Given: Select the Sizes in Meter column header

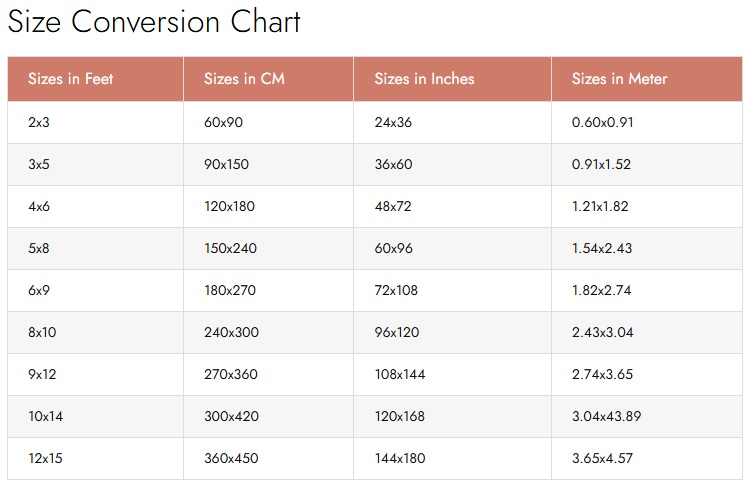Looking at the screenshot, I should [647, 79].
